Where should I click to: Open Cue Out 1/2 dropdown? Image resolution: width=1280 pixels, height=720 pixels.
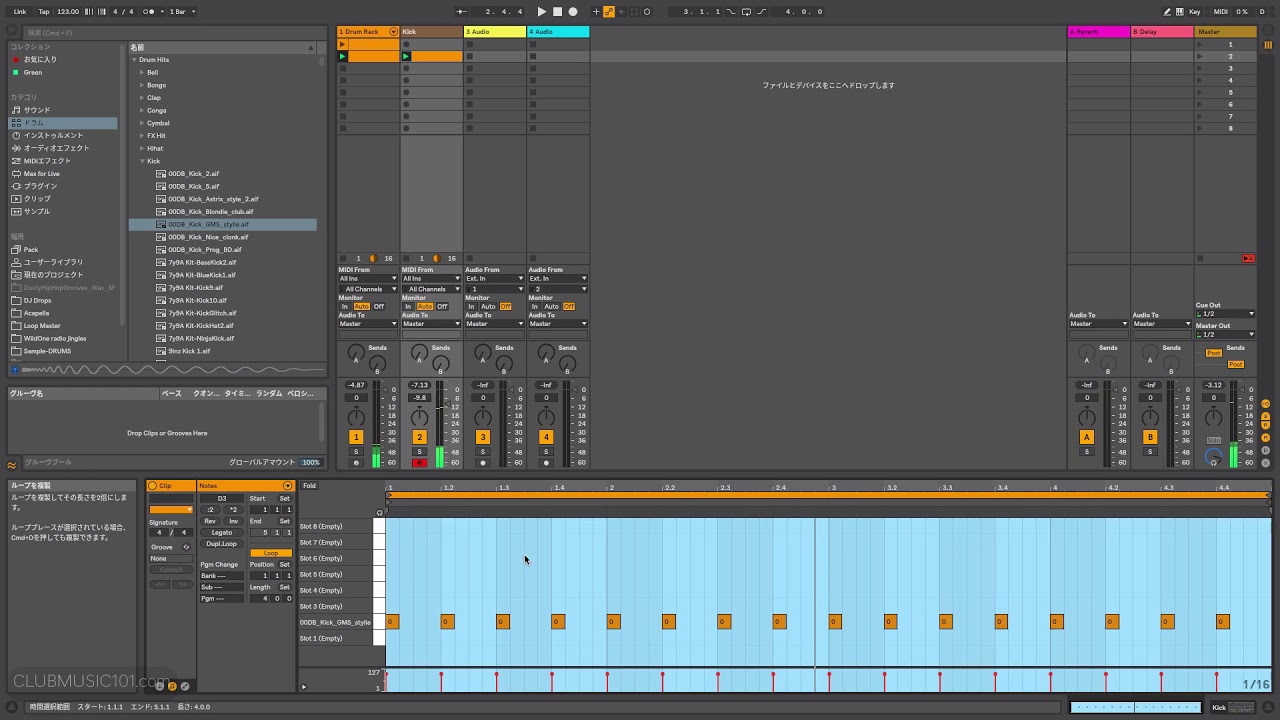click(x=1225, y=314)
